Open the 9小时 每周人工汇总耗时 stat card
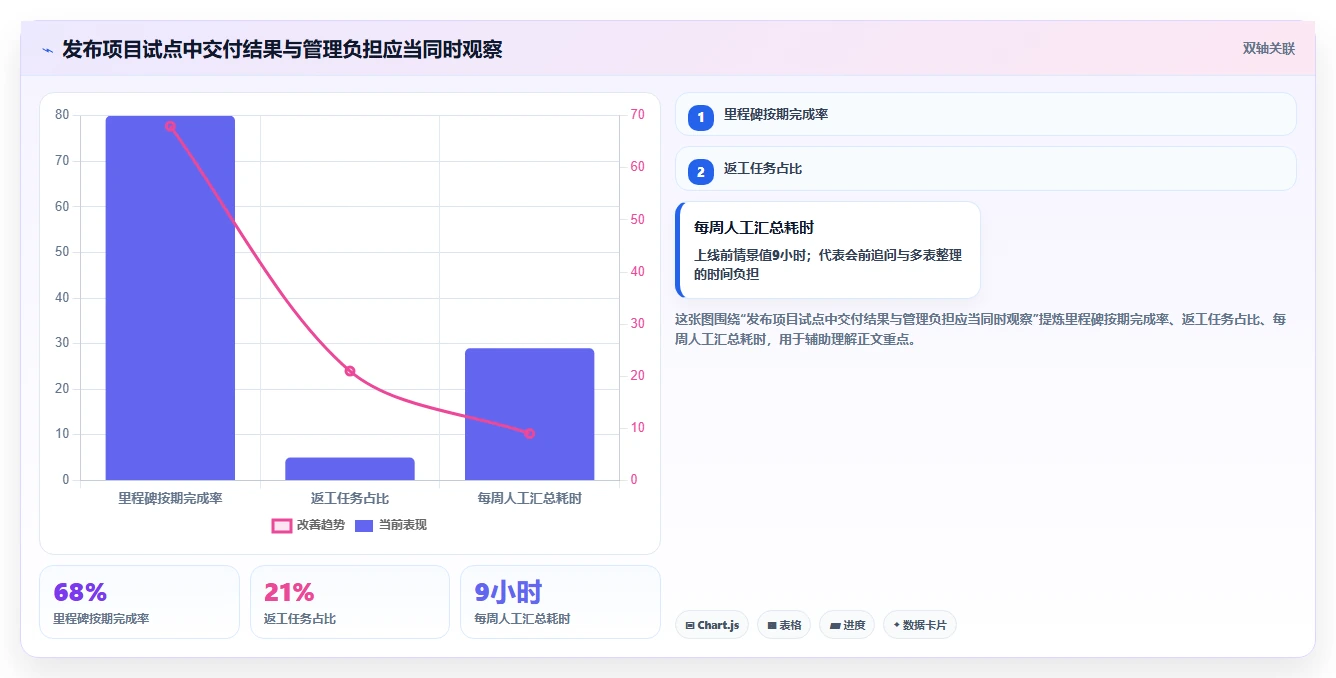This screenshot has height=678, width=1336. [x=560, y=602]
